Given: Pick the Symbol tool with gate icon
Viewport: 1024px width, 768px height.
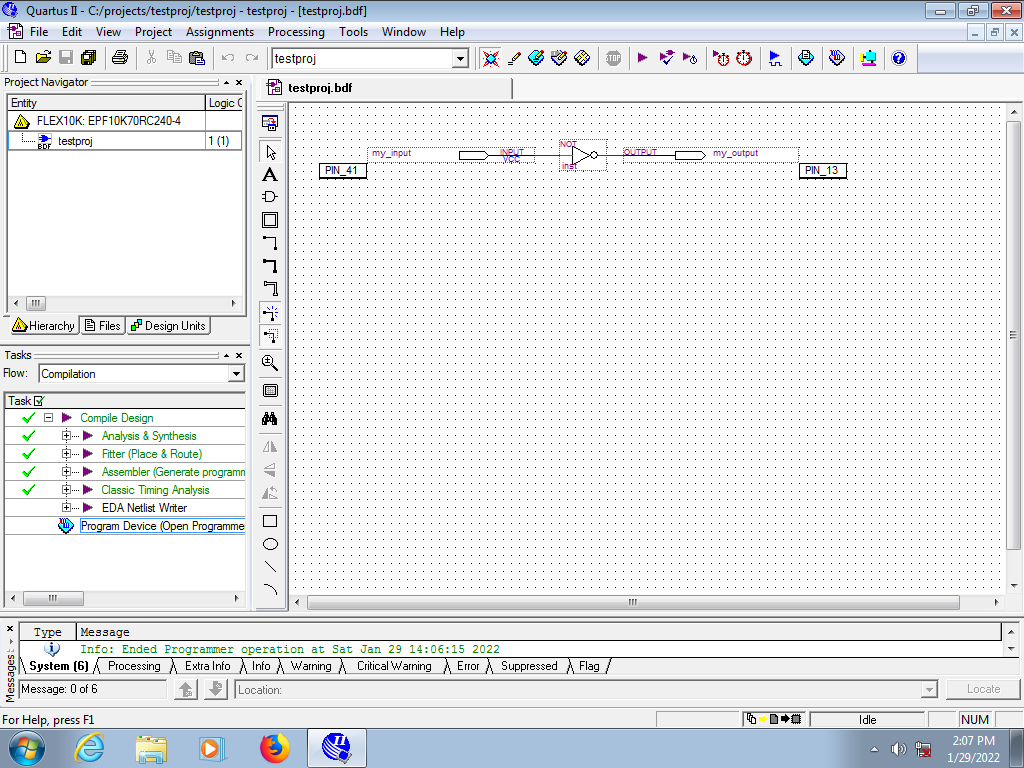Looking at the screenshot, I should click(x=270, y=197).
